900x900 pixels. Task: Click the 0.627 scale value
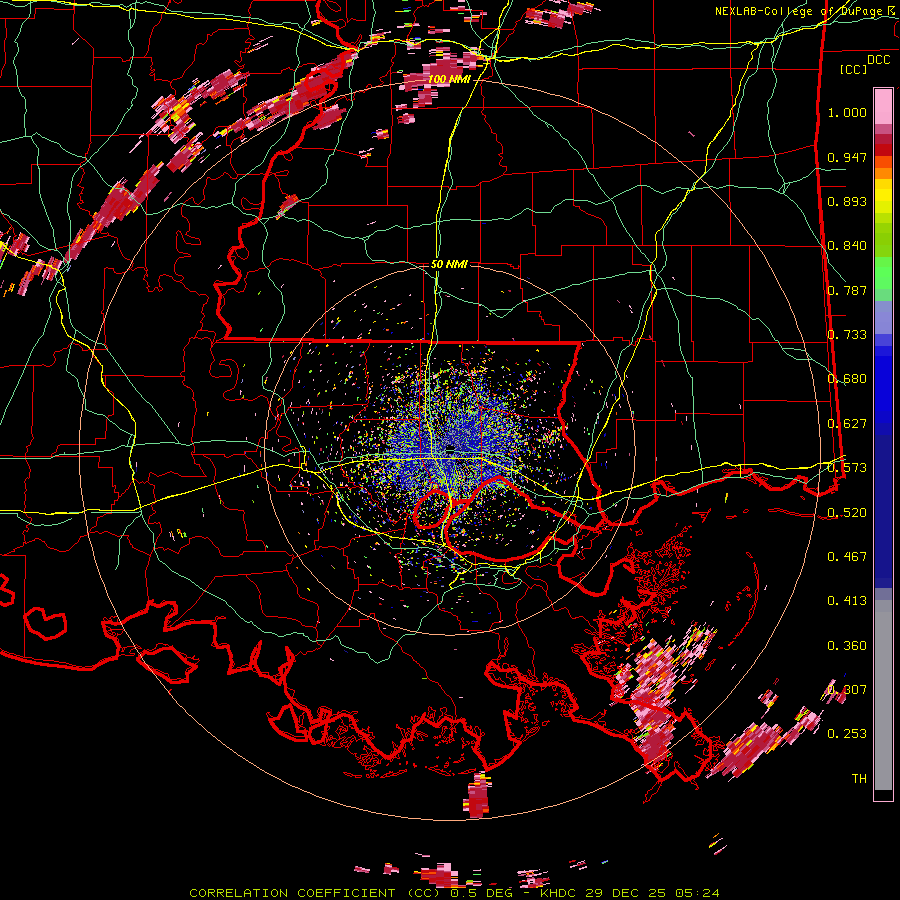pyautogui.click(x=847, y=424)
